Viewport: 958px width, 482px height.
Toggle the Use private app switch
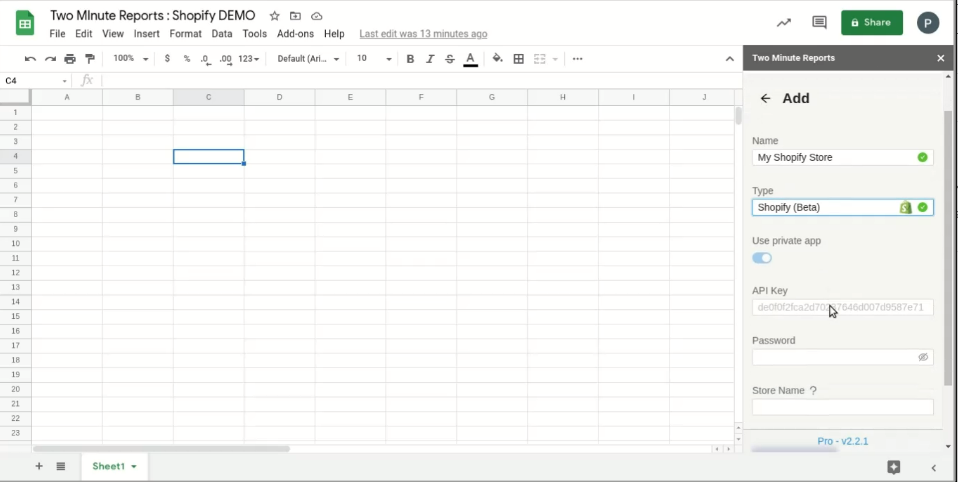pyautogui.click(x=762, y=258)
